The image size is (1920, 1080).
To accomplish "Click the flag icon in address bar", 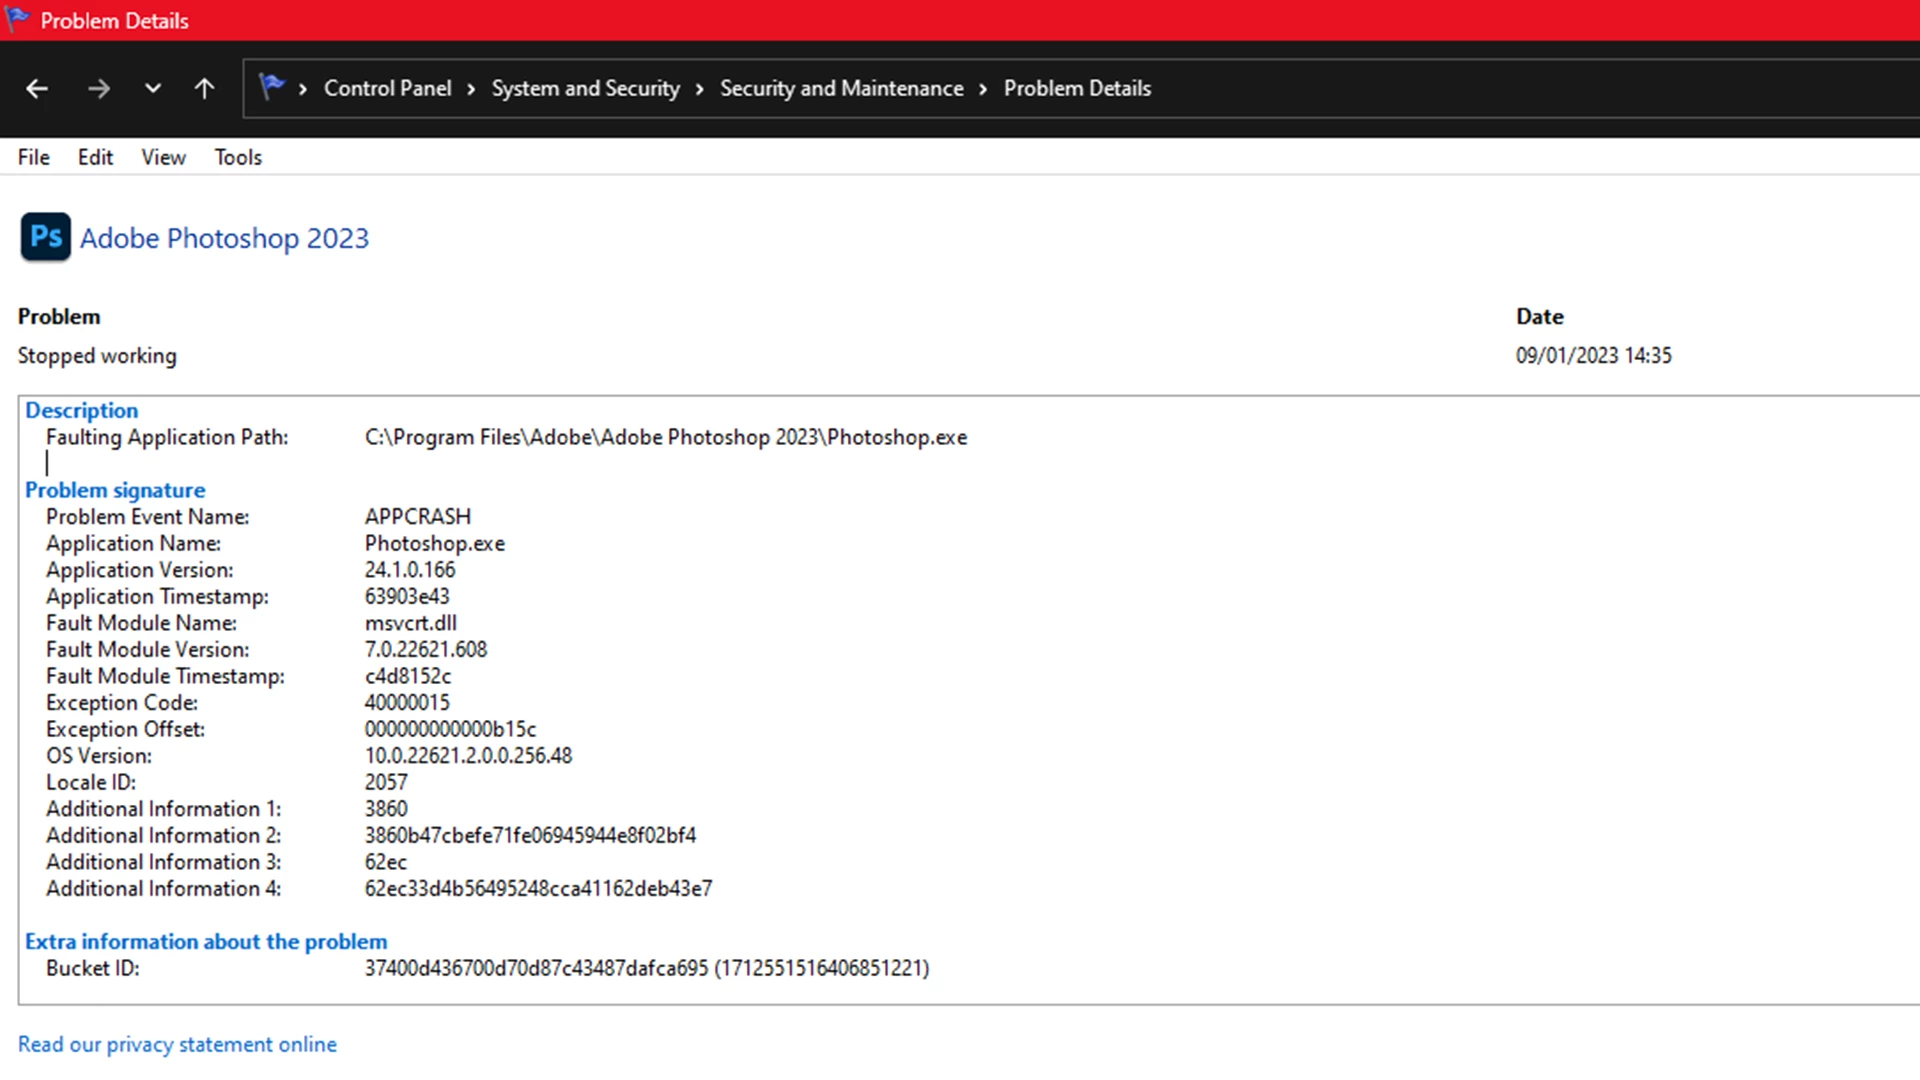I will [271, 87].
